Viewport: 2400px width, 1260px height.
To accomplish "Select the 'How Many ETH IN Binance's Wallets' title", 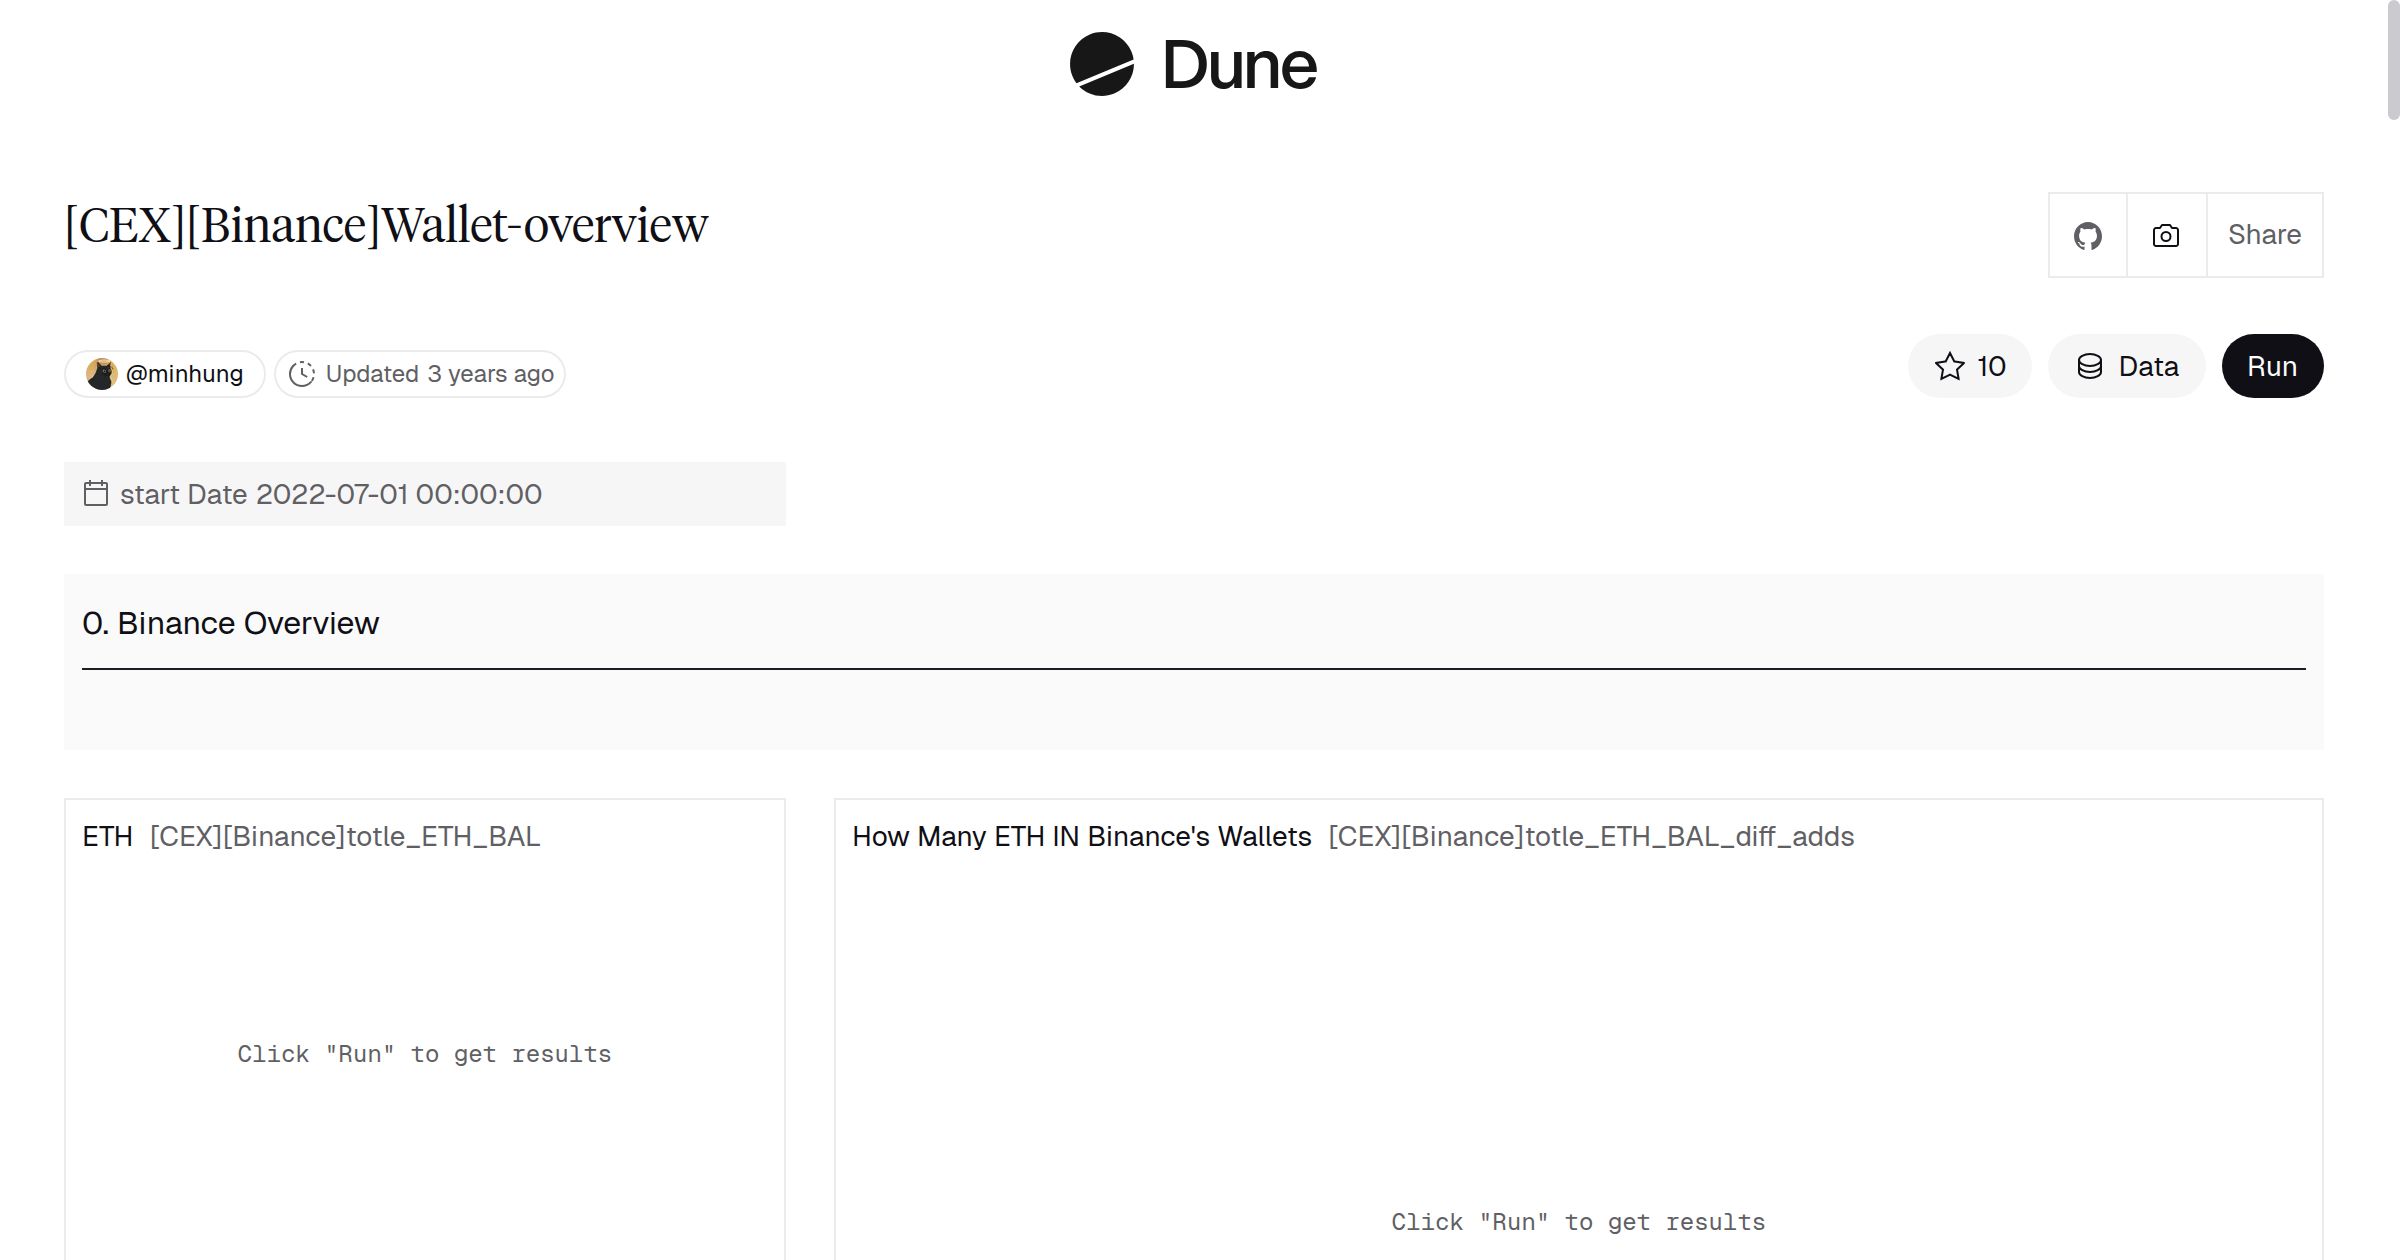I will point(1081,836).
